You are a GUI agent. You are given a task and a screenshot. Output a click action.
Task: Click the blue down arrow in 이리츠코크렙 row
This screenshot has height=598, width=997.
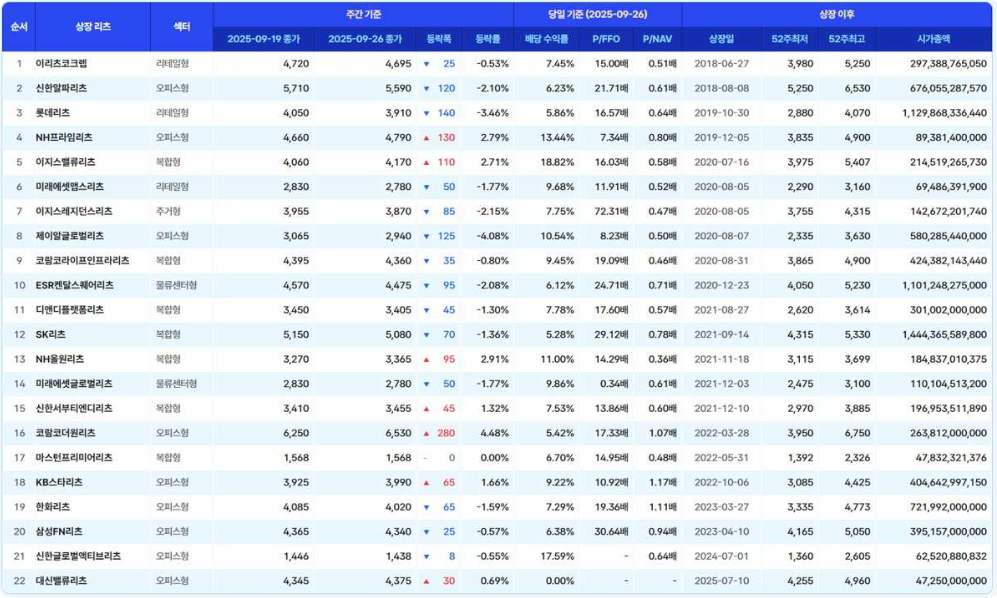click(427, 64)
